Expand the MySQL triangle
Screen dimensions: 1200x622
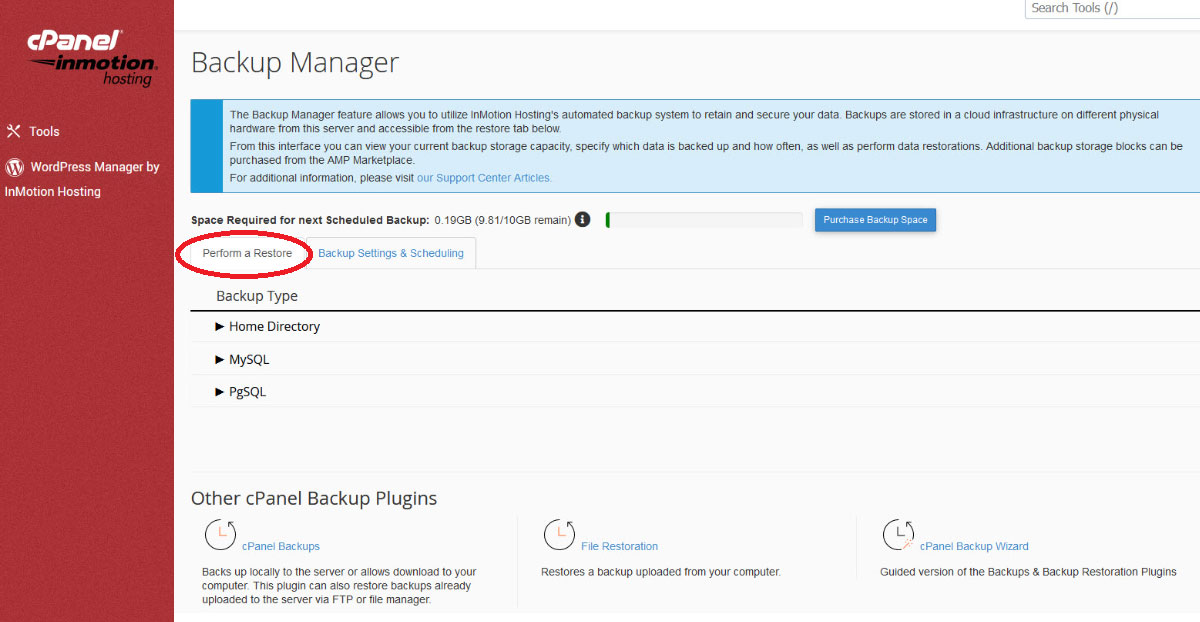(x=220, y=359)
